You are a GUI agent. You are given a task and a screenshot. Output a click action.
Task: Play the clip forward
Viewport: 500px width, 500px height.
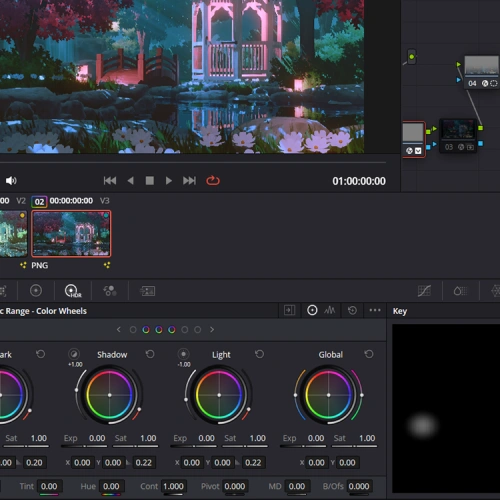pos(169,181)
